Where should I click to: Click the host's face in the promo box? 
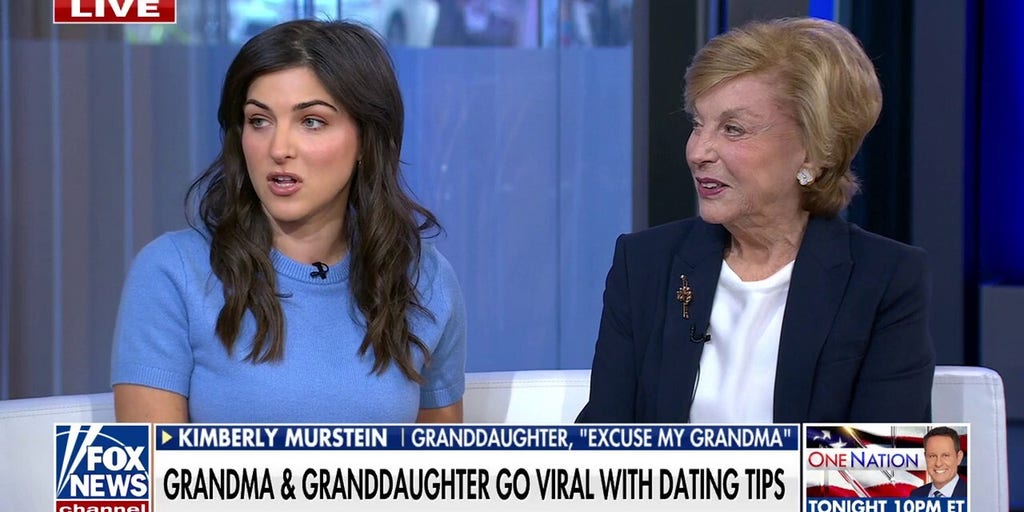point(942,455)
